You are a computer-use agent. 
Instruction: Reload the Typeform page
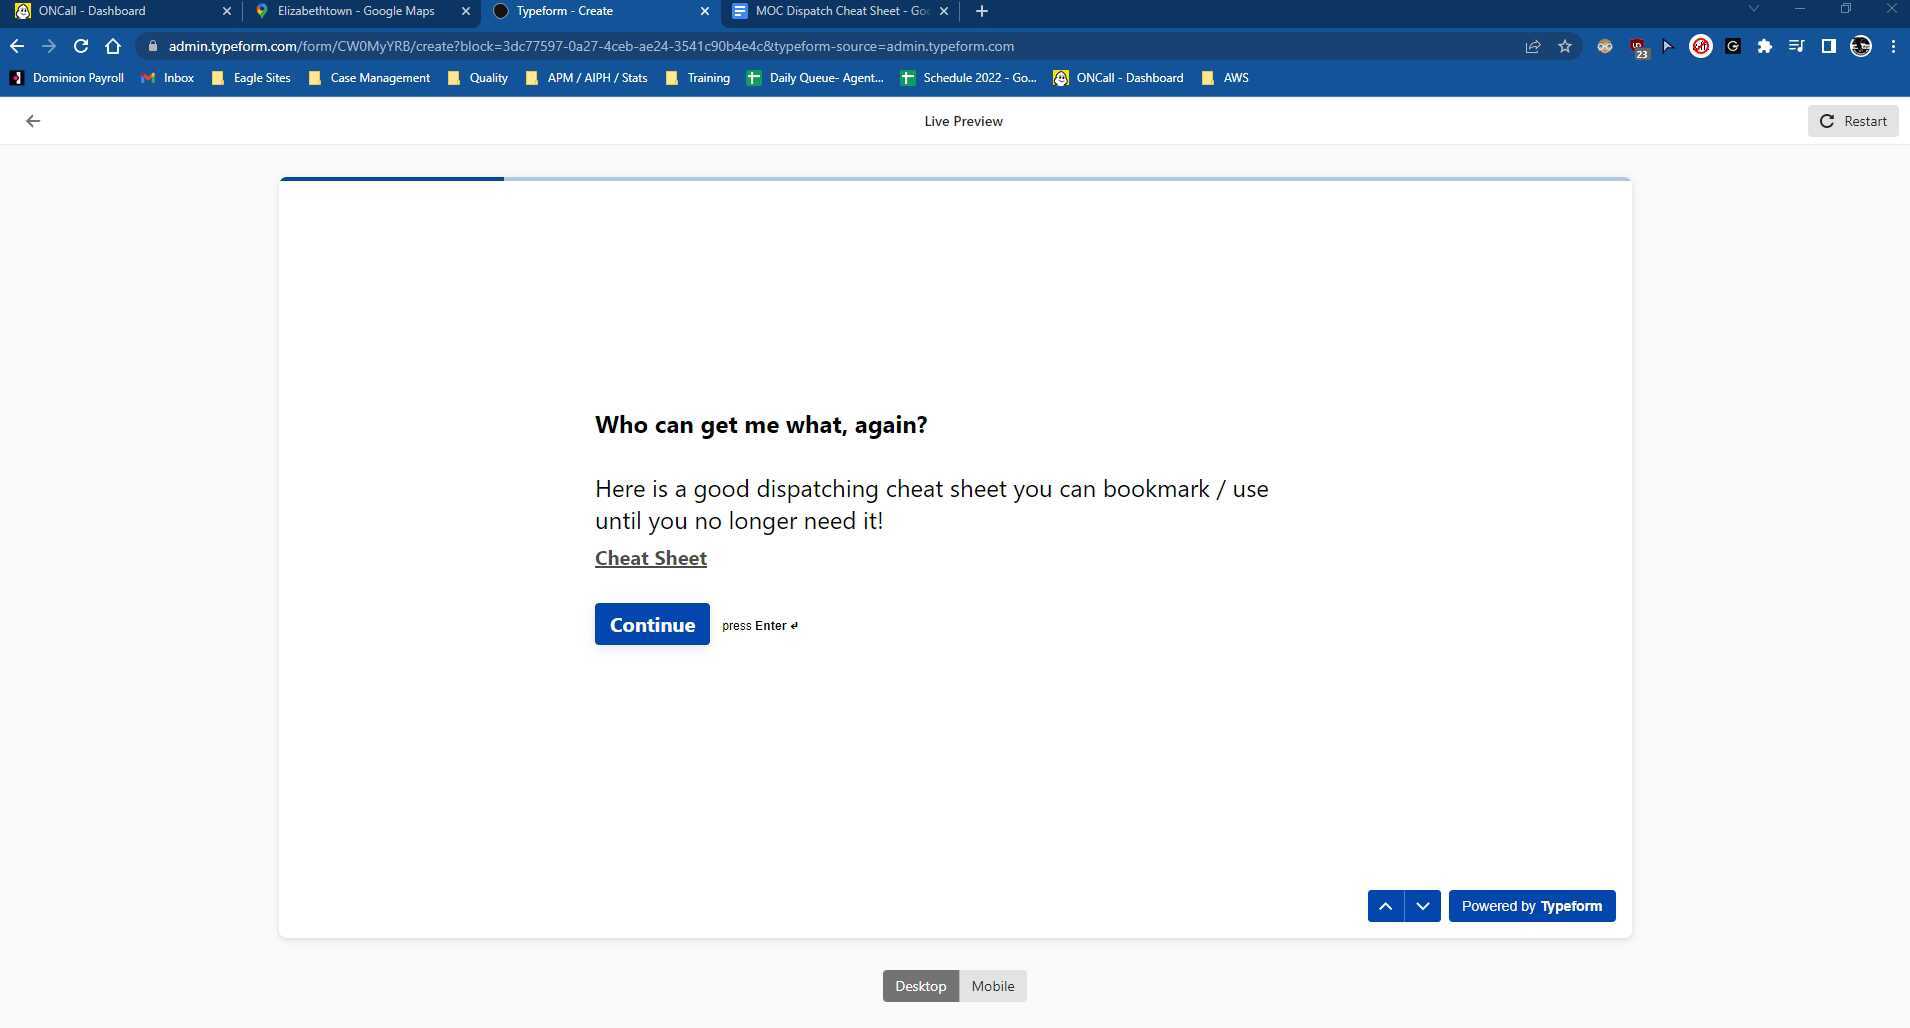tap(81, 46)
